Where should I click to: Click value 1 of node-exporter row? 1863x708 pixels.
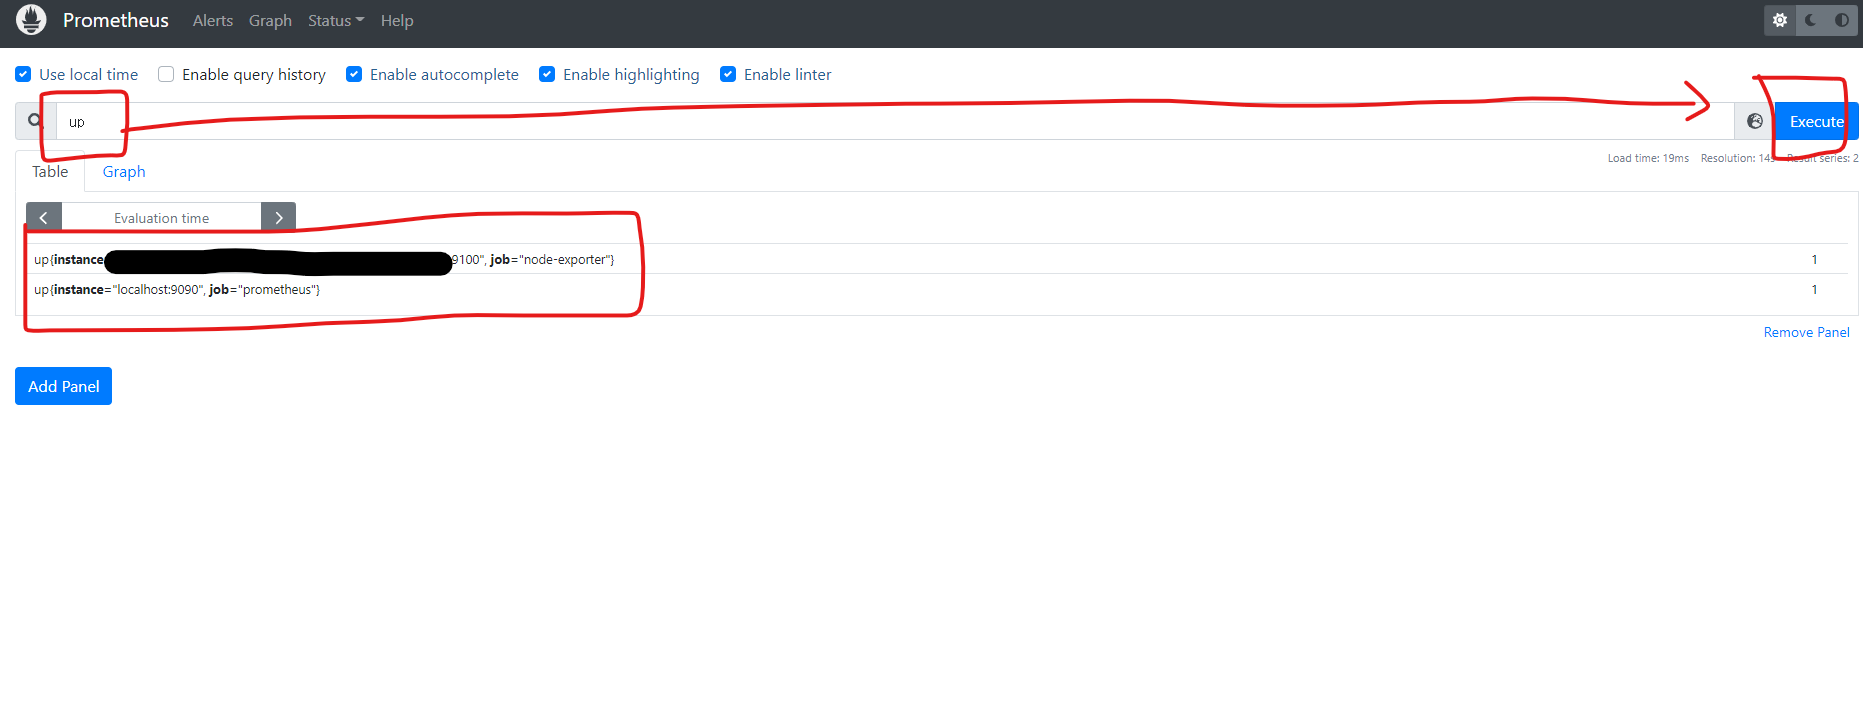tap(1814, 259)
